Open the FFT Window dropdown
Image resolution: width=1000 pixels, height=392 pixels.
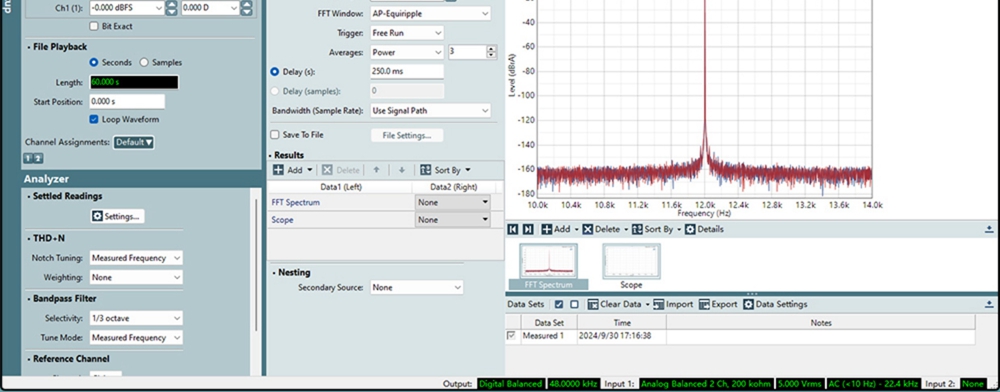coord(430,13)
